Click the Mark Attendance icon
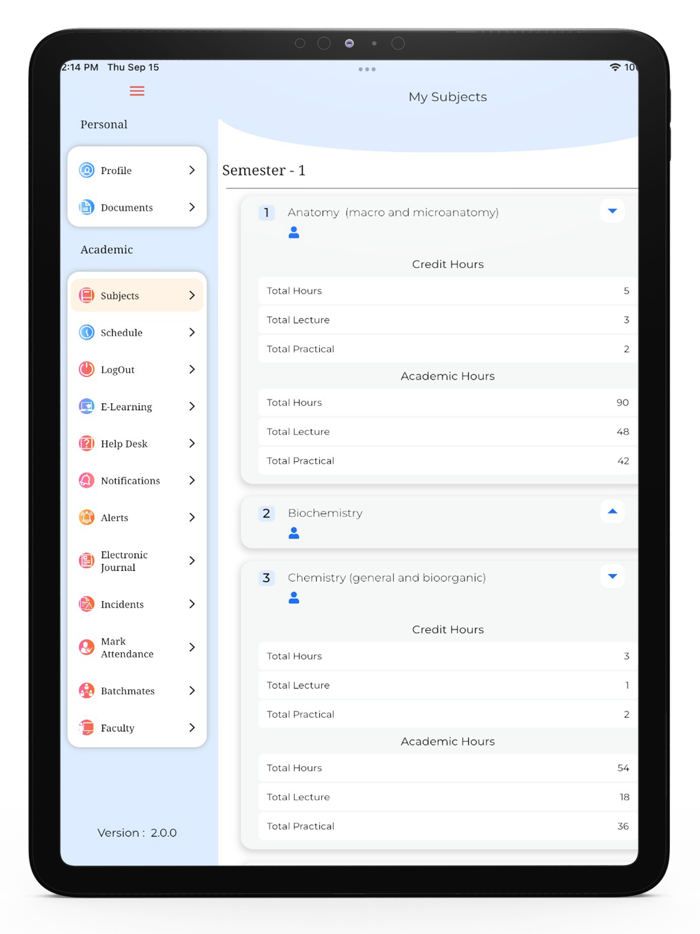Viewport: 700px width, 934px height. pos(86,647)
